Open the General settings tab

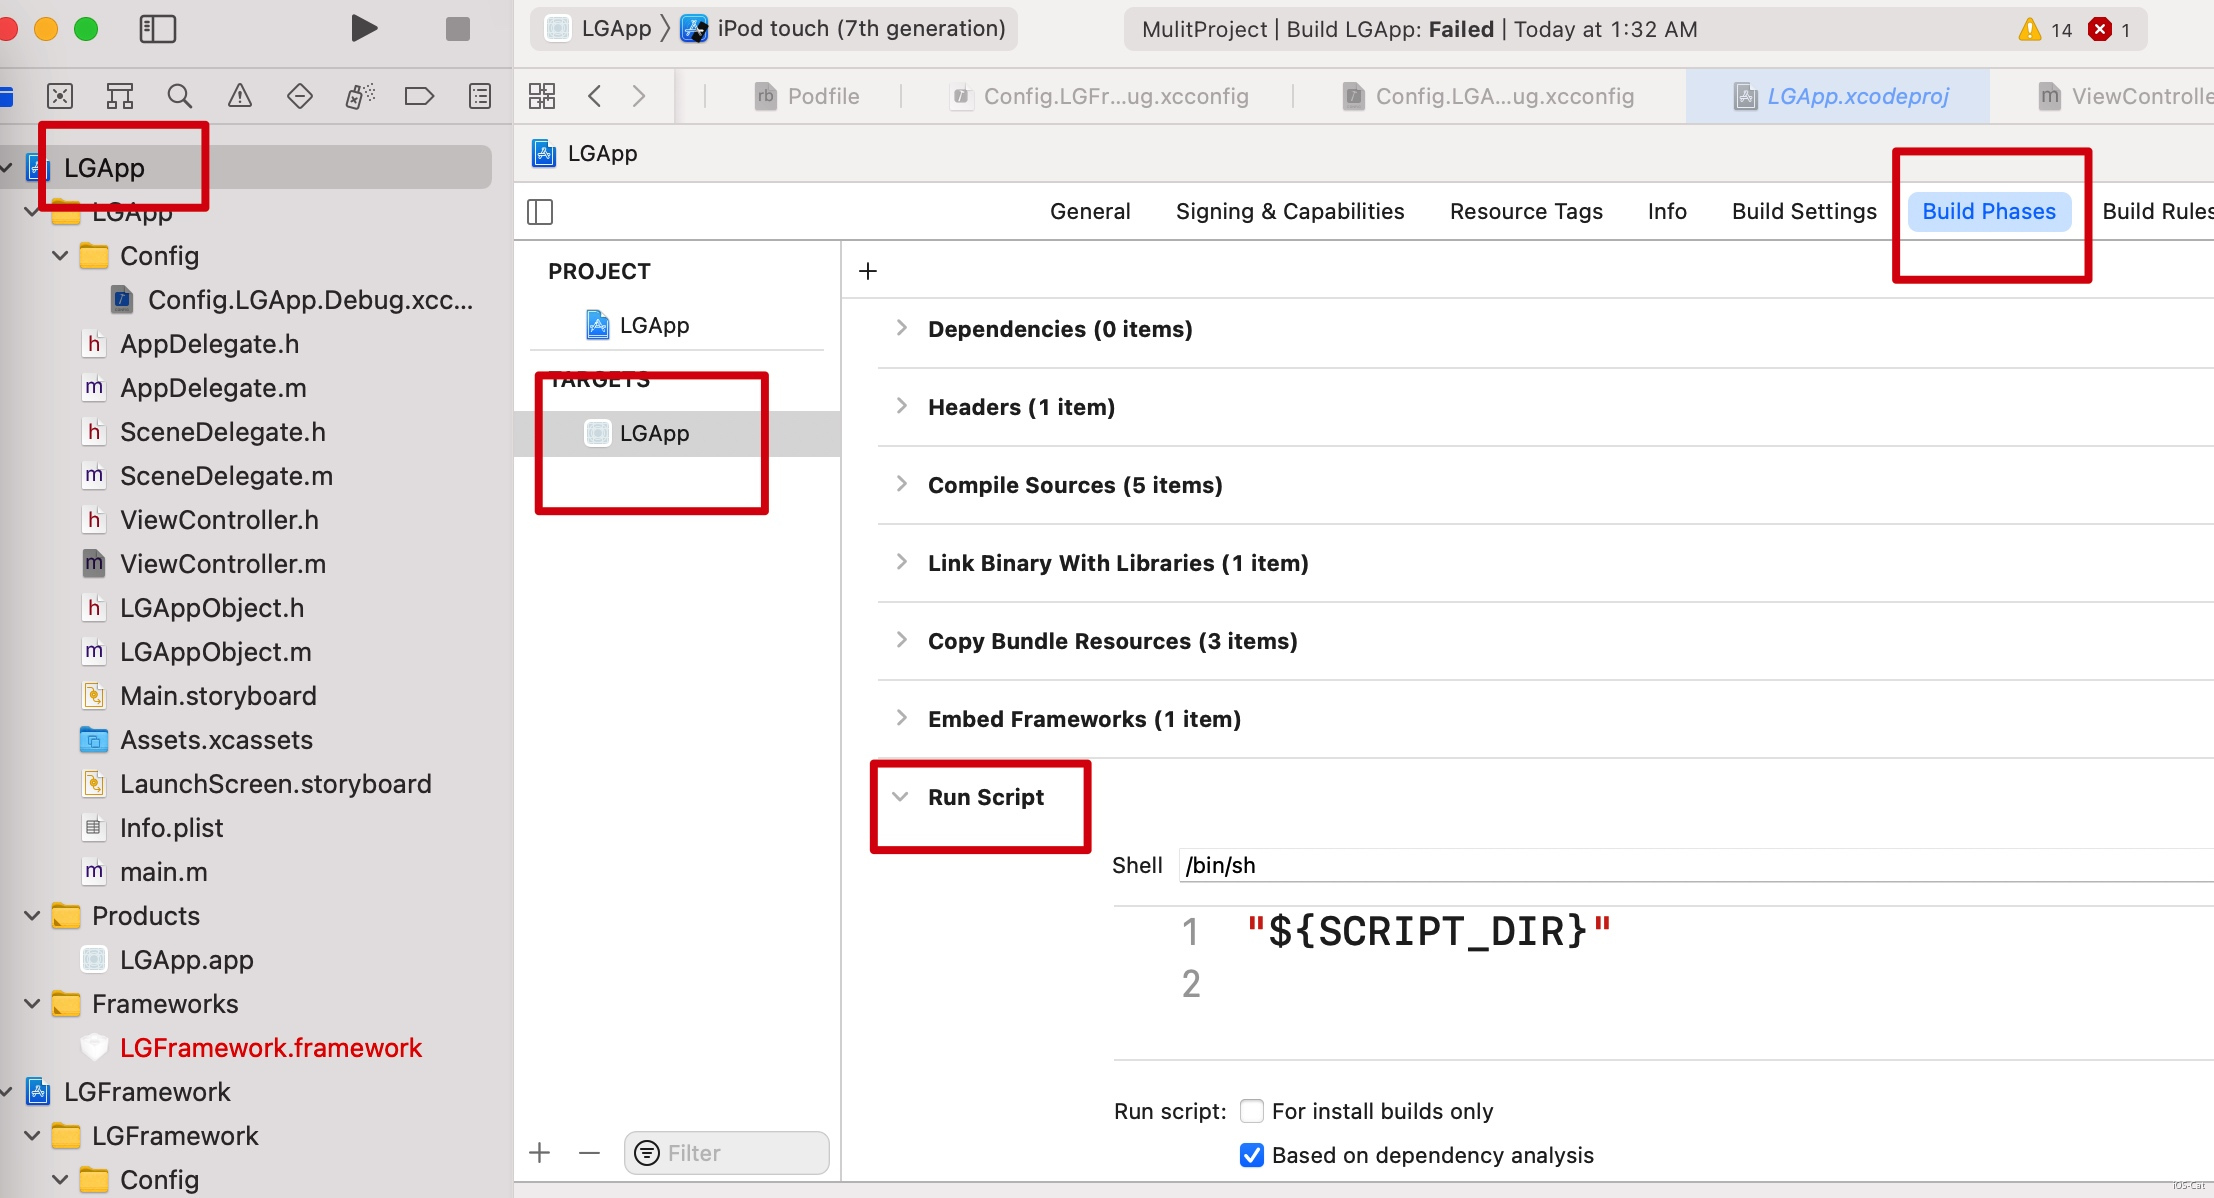click(x=1090, y=211)
